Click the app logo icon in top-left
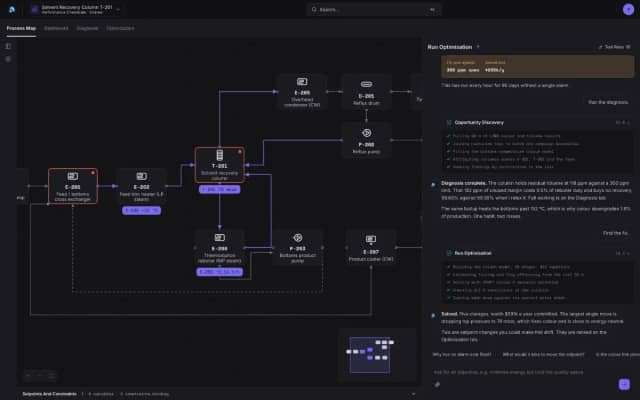Image resolution: width=640 pixels, height=400 pixels. (x=12, y=9)
